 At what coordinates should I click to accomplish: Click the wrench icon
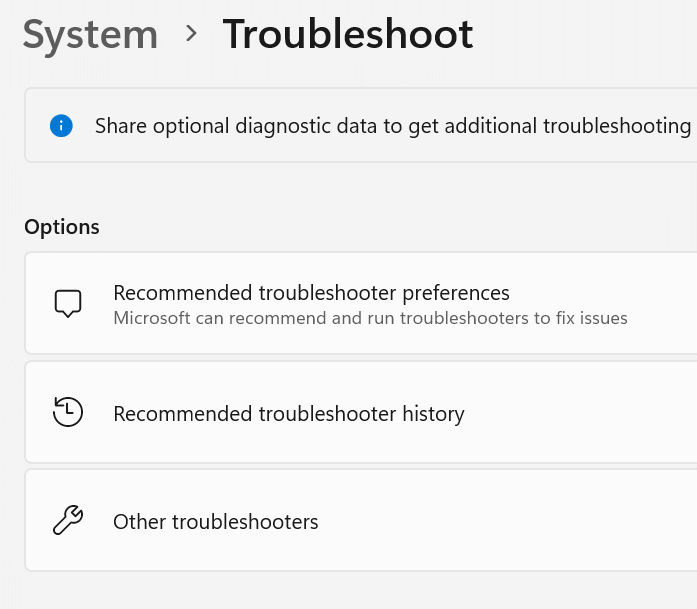67,521
